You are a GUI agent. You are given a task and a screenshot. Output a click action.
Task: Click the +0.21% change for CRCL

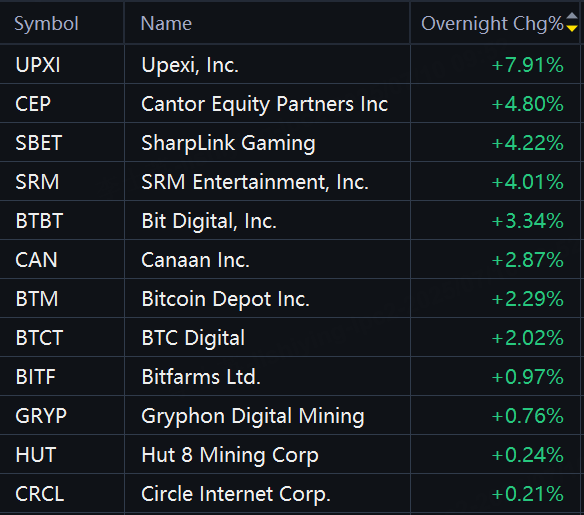[x=527, y=494]
